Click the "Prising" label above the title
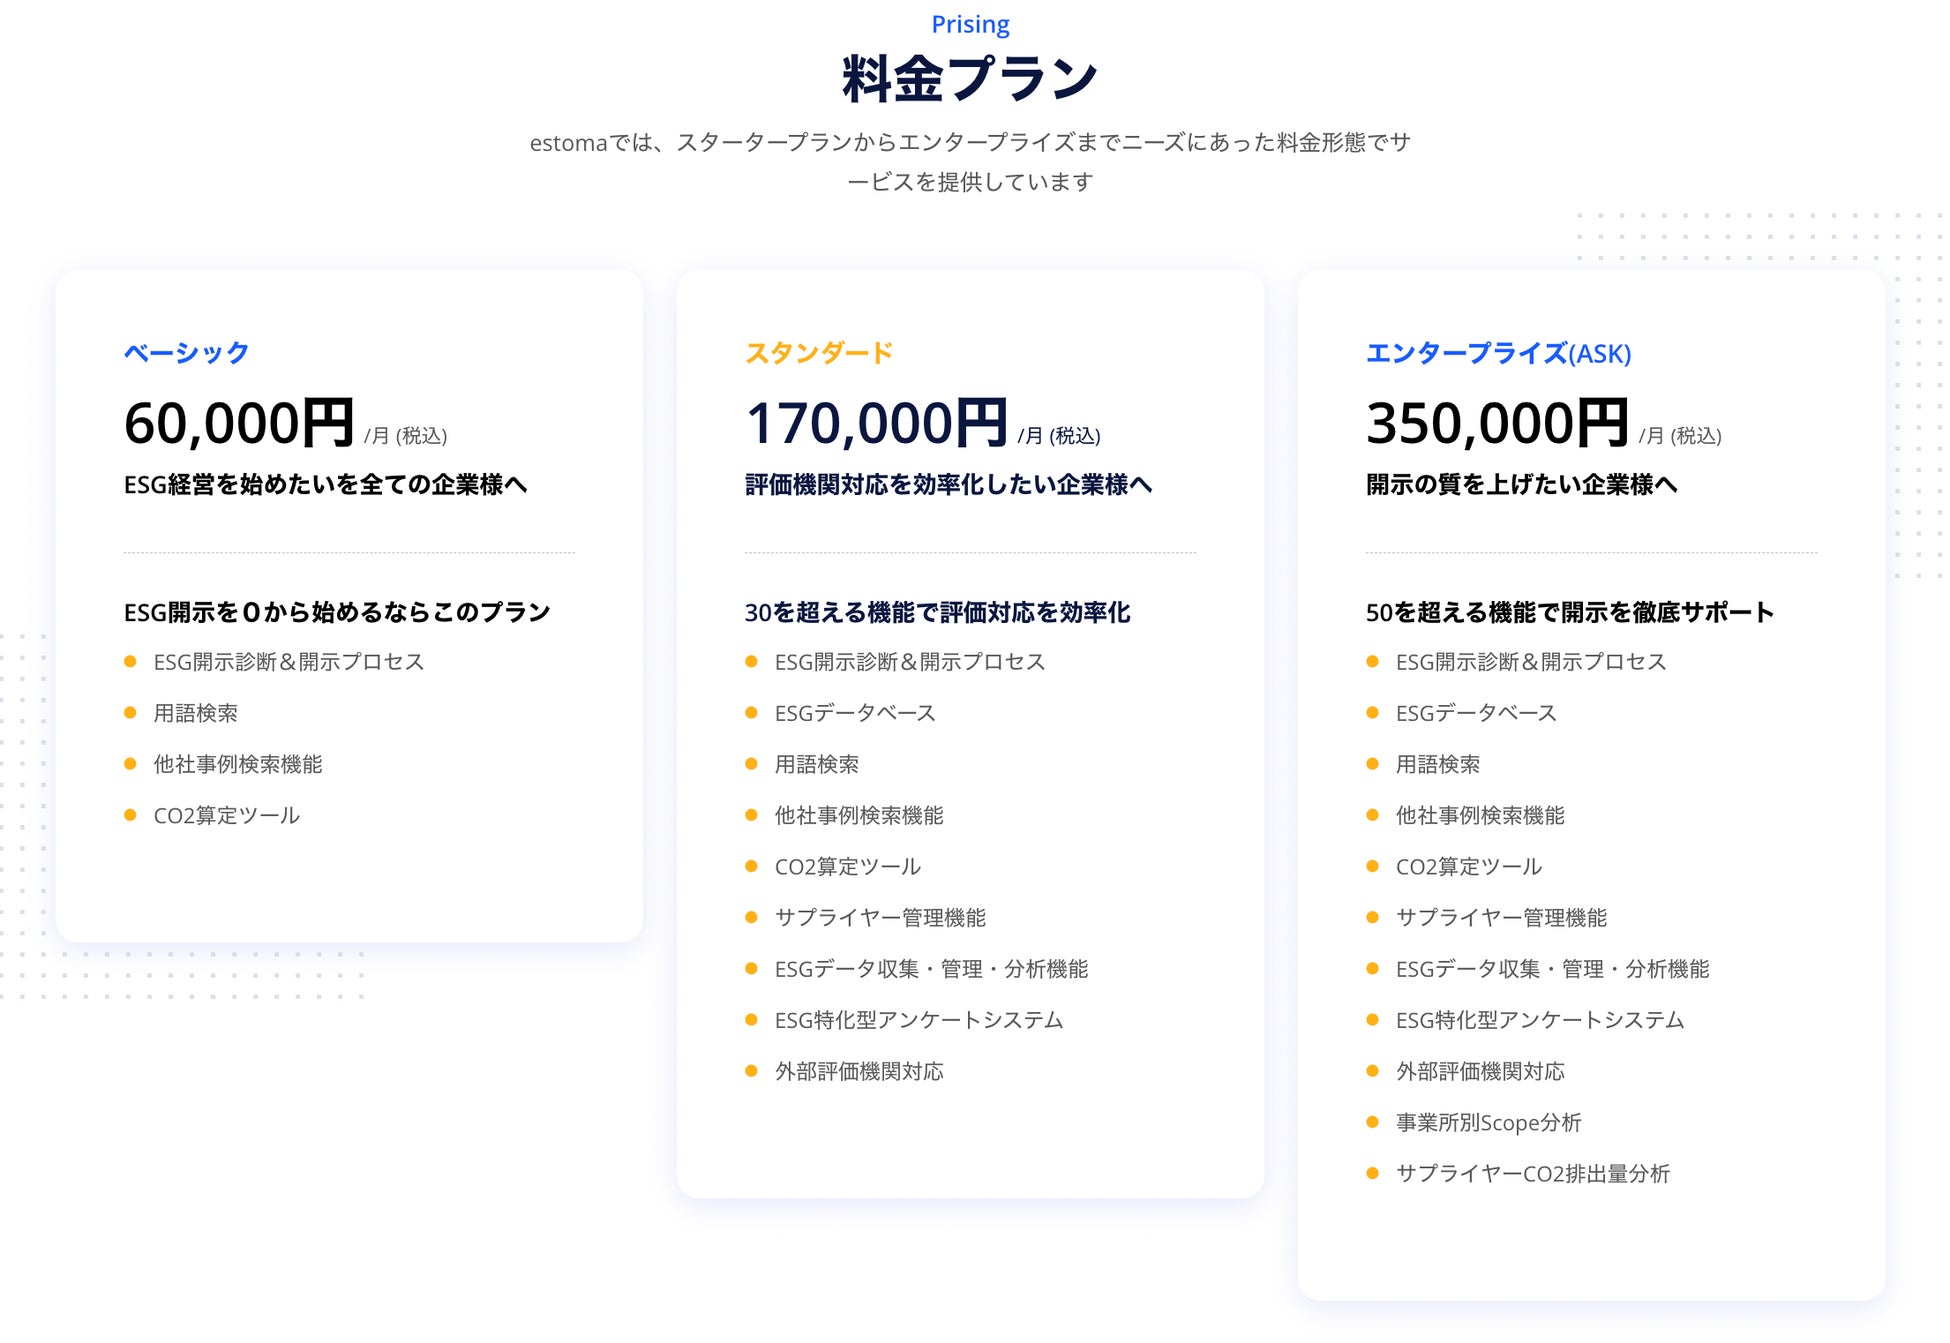The width and height of the screenshot is (1950, 1343). coord(970,24)
